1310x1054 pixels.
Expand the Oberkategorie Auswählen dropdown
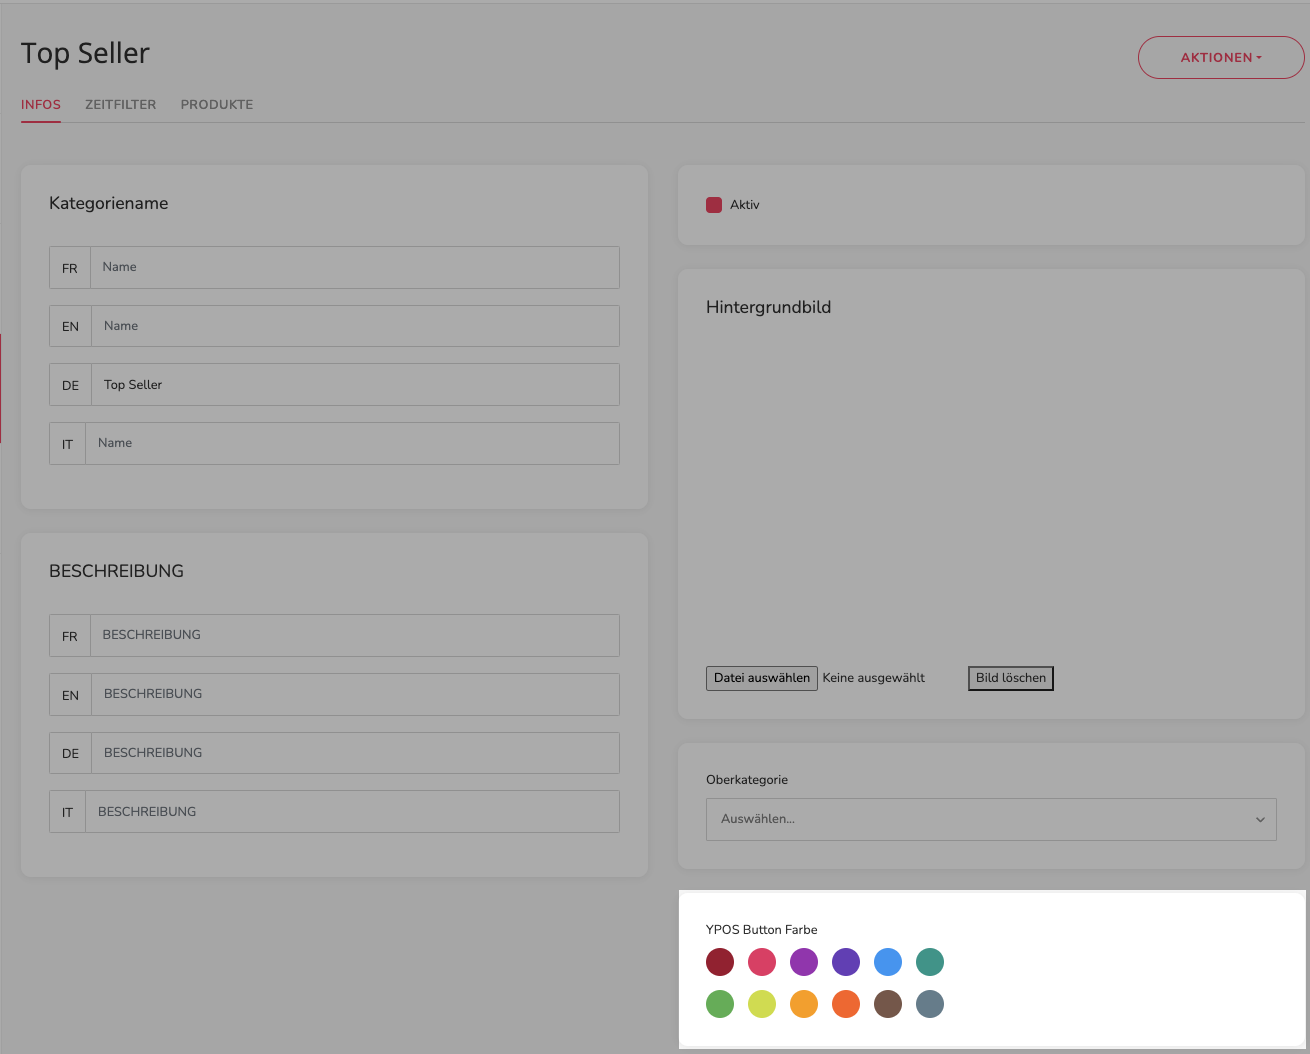[x=991, y=819]
